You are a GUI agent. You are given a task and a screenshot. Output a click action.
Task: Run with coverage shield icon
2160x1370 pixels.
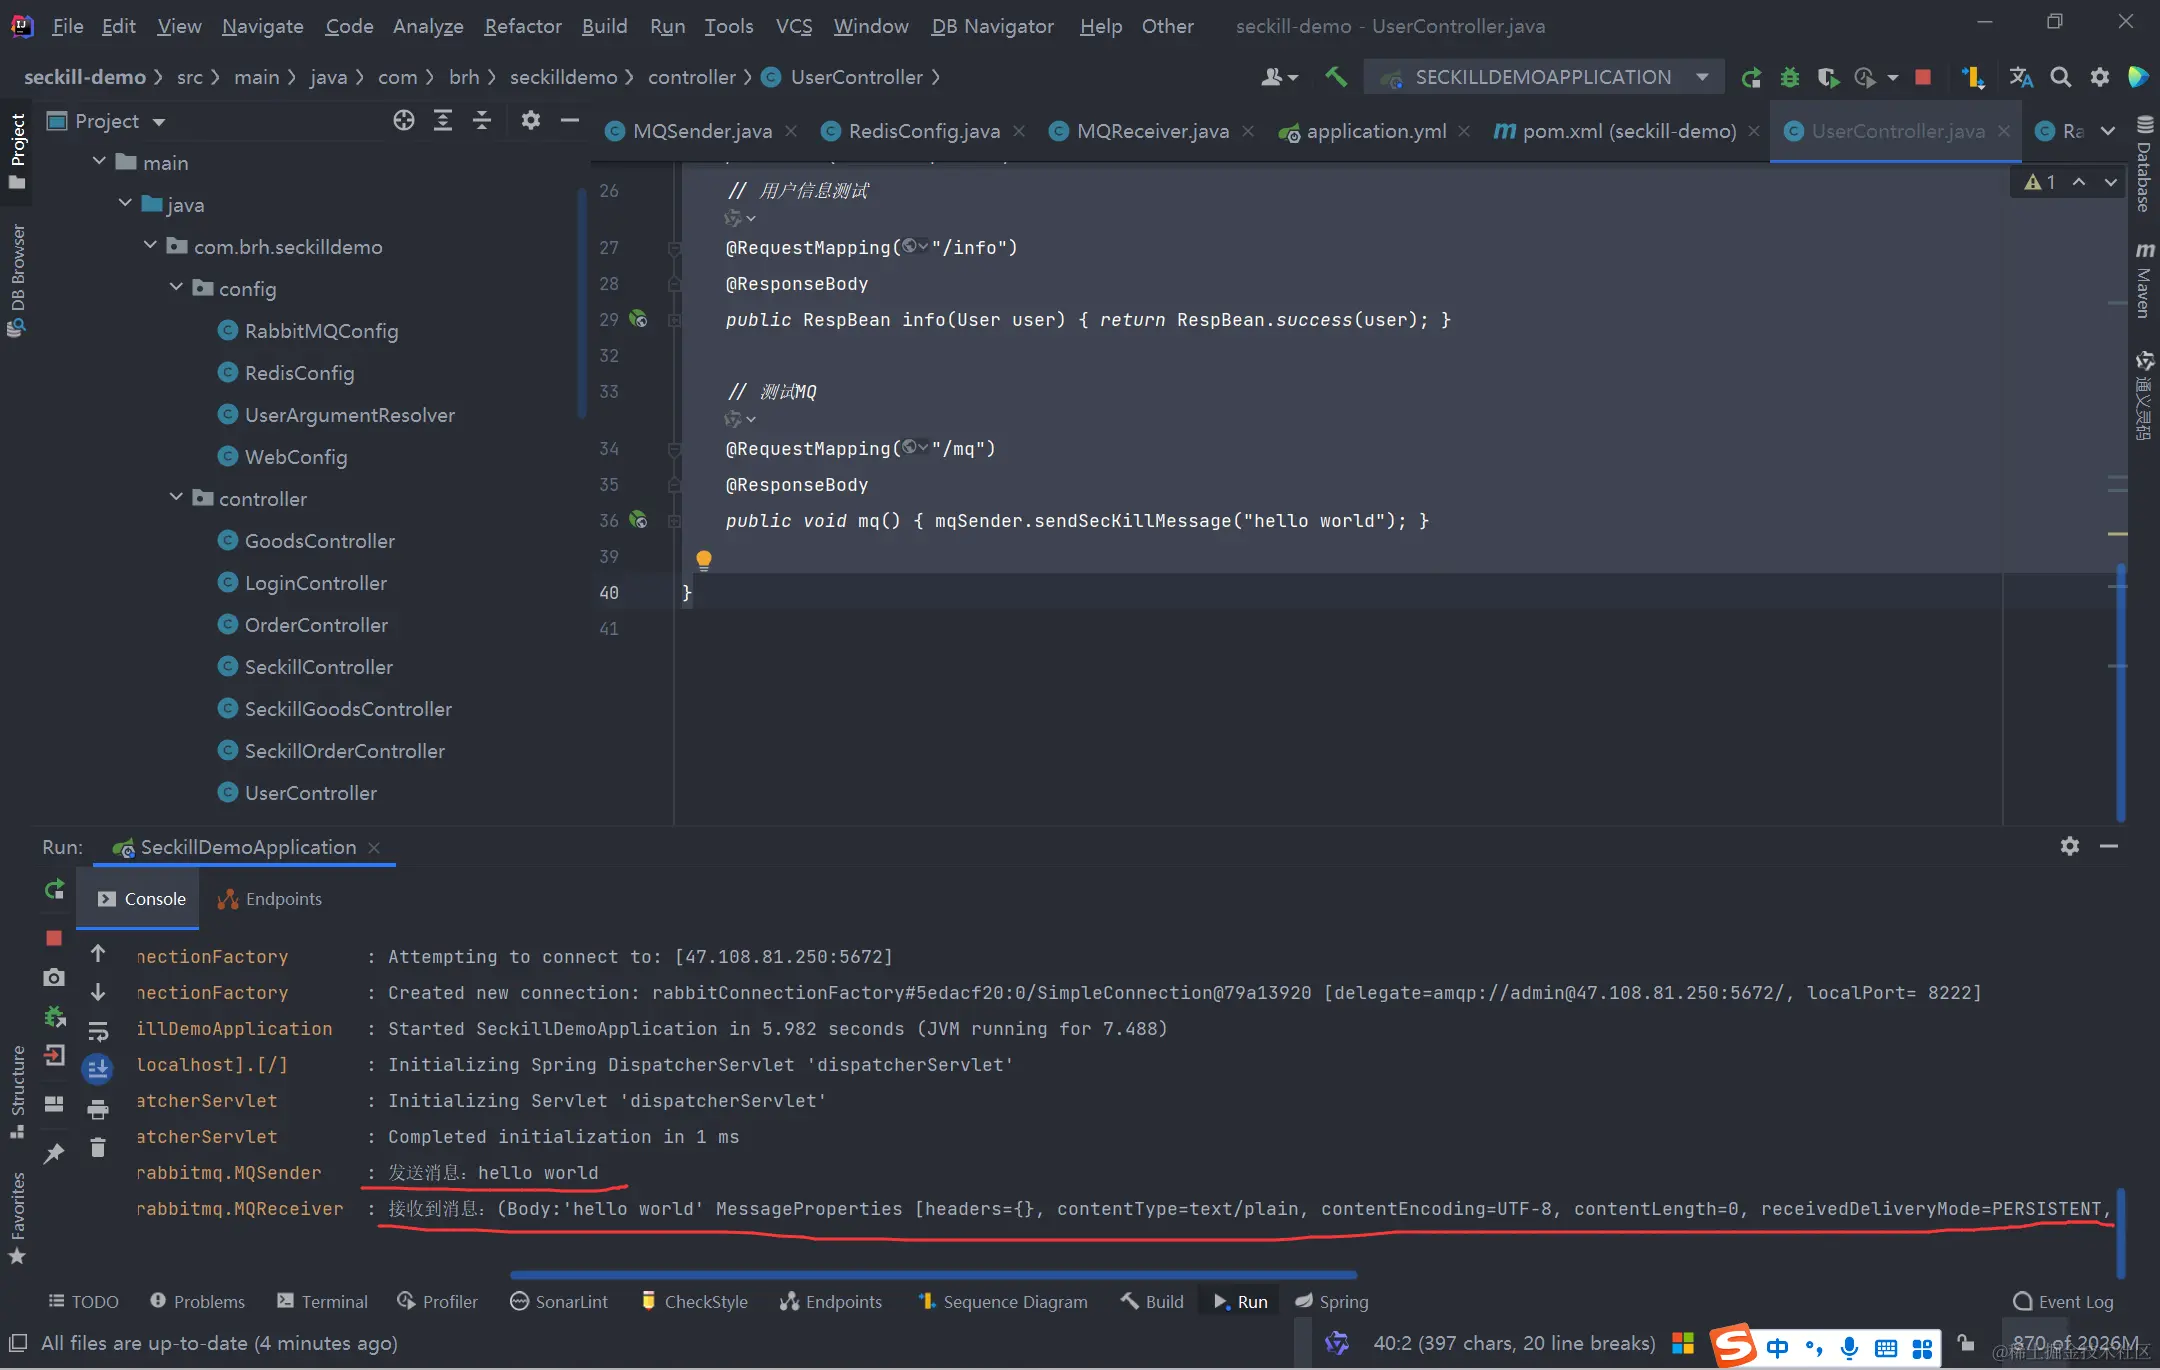[x=1828, y=77]
